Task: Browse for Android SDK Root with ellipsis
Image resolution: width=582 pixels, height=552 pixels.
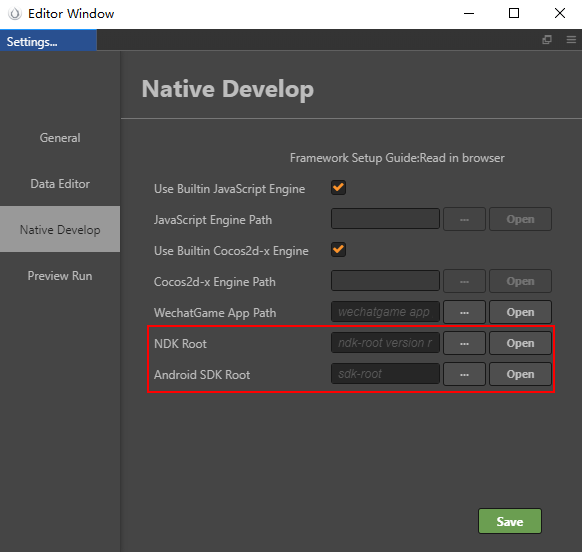Action: click(x=464, y=374)
